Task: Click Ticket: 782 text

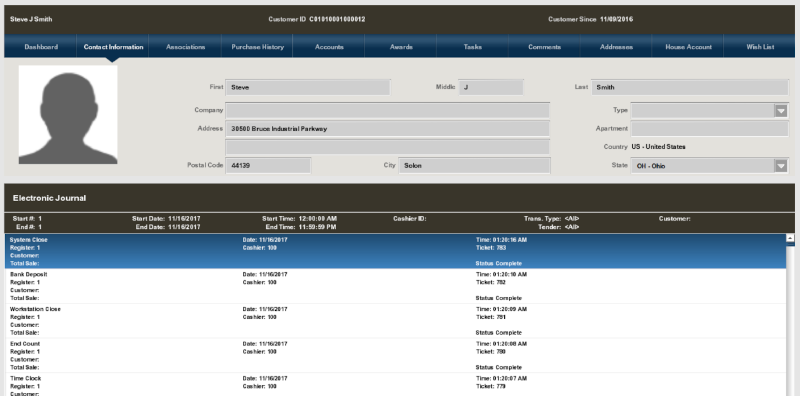Action: (491, 282)
